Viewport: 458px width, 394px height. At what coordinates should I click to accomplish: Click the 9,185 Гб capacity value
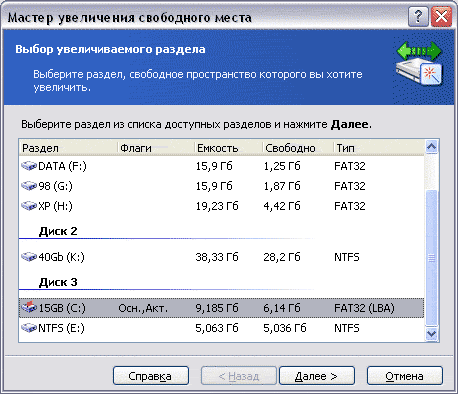pos(217,308)
